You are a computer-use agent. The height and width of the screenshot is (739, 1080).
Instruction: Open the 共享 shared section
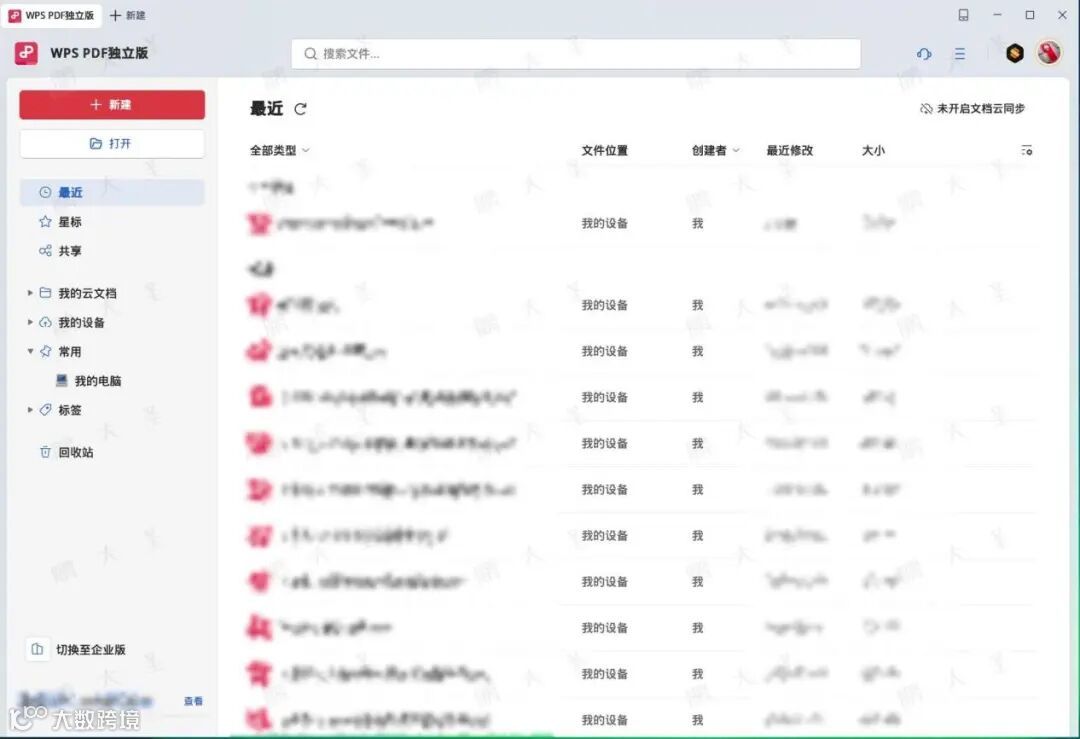tap(70, 251)
